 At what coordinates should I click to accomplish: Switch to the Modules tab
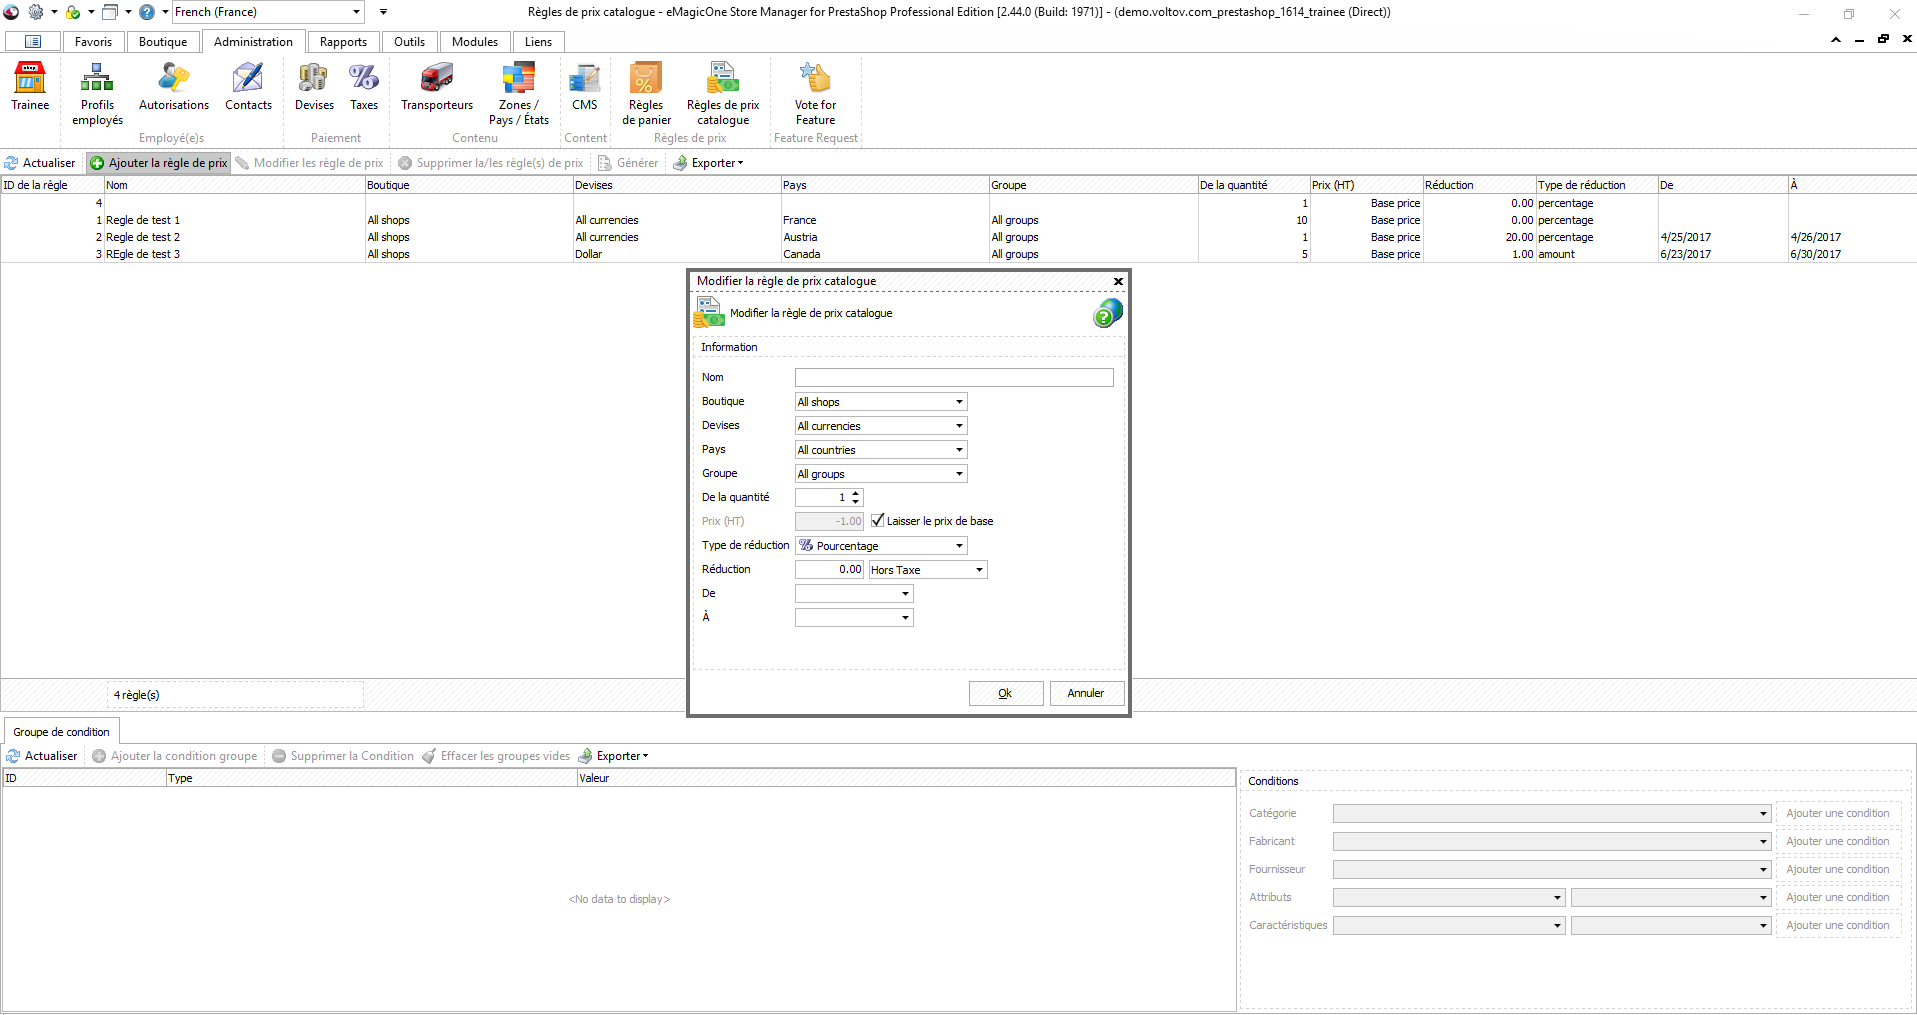point(475,42)
